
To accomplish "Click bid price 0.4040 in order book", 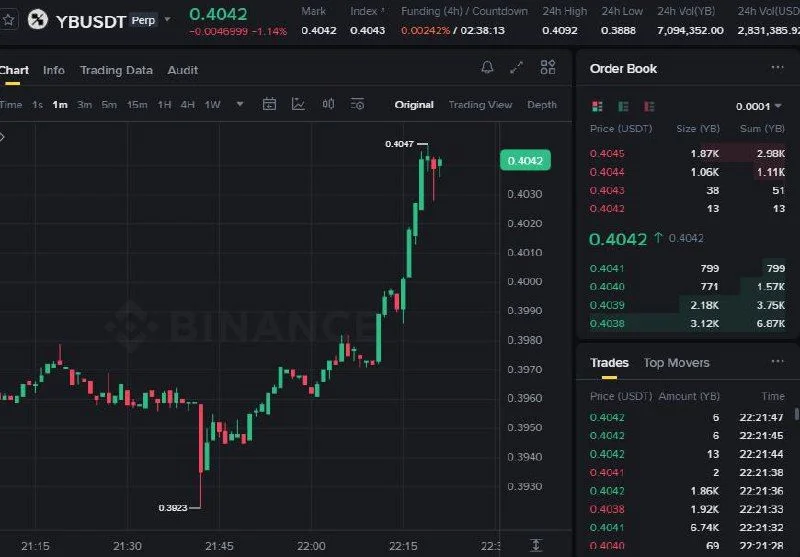I will [607, 287].
